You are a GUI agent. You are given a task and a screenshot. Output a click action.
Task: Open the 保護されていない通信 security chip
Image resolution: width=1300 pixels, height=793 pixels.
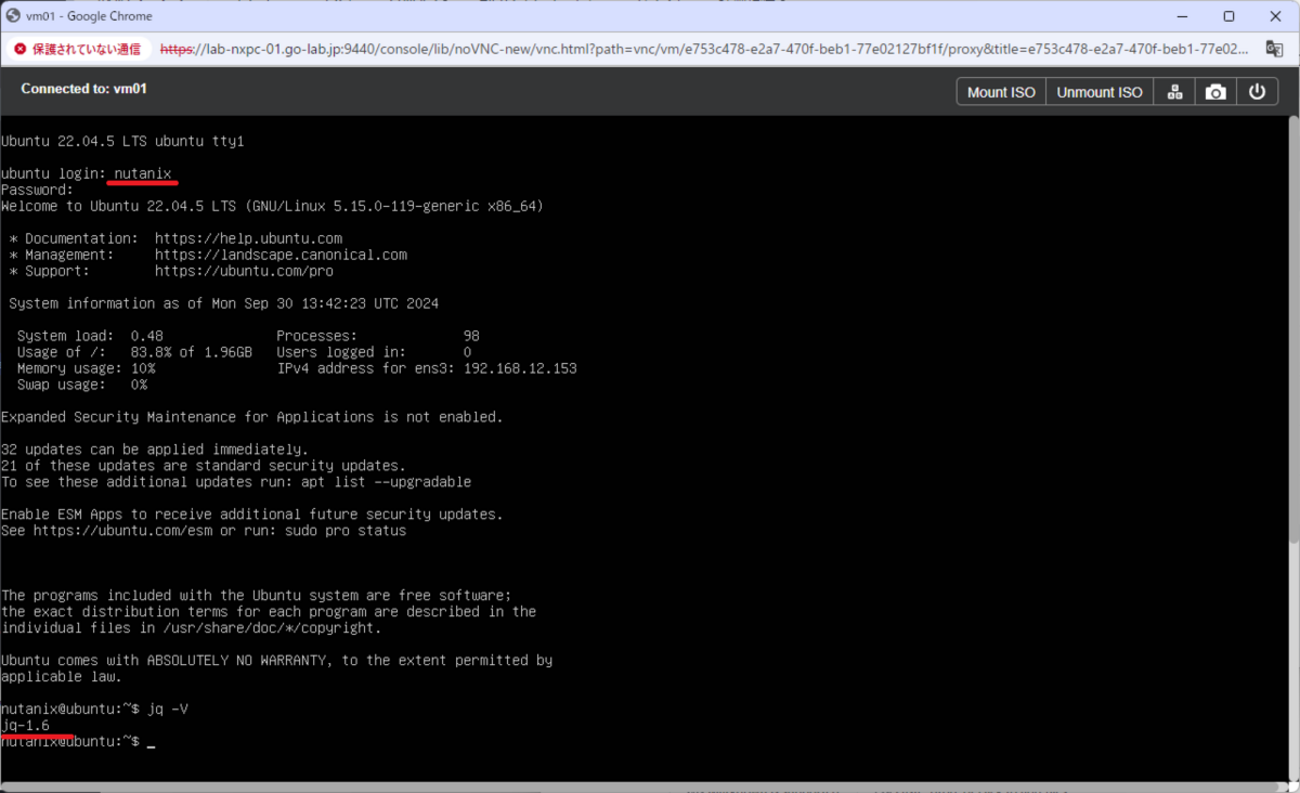pyautogui.click(x=77, y=49)
